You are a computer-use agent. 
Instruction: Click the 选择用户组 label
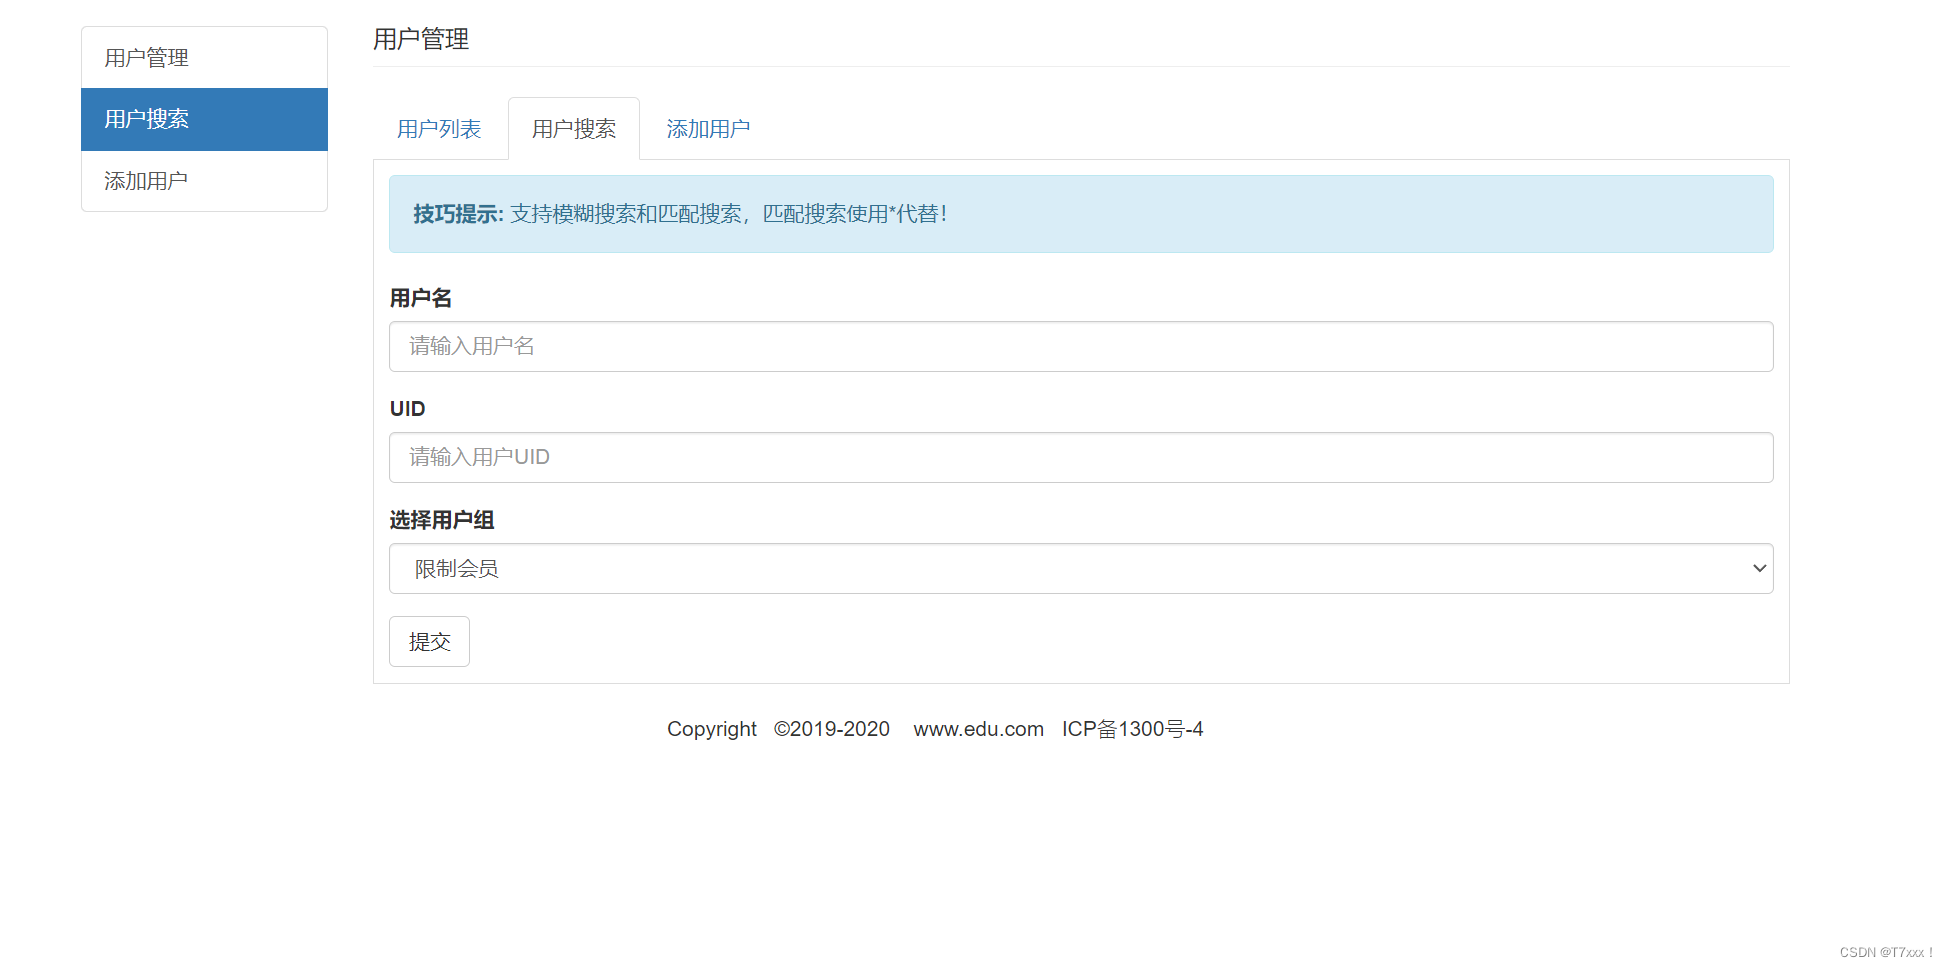click(x=441, y=520)
